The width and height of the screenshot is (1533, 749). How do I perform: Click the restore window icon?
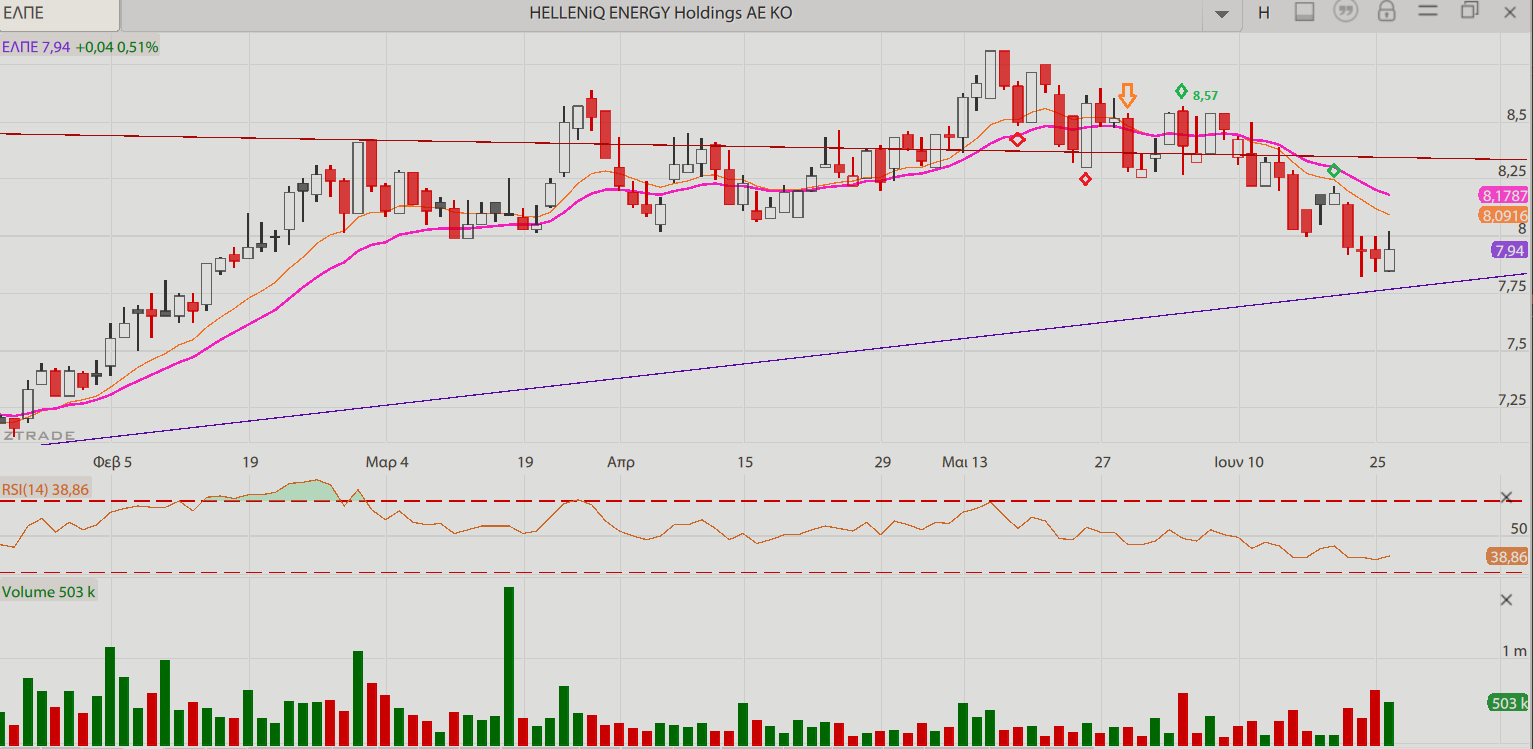1469,11
